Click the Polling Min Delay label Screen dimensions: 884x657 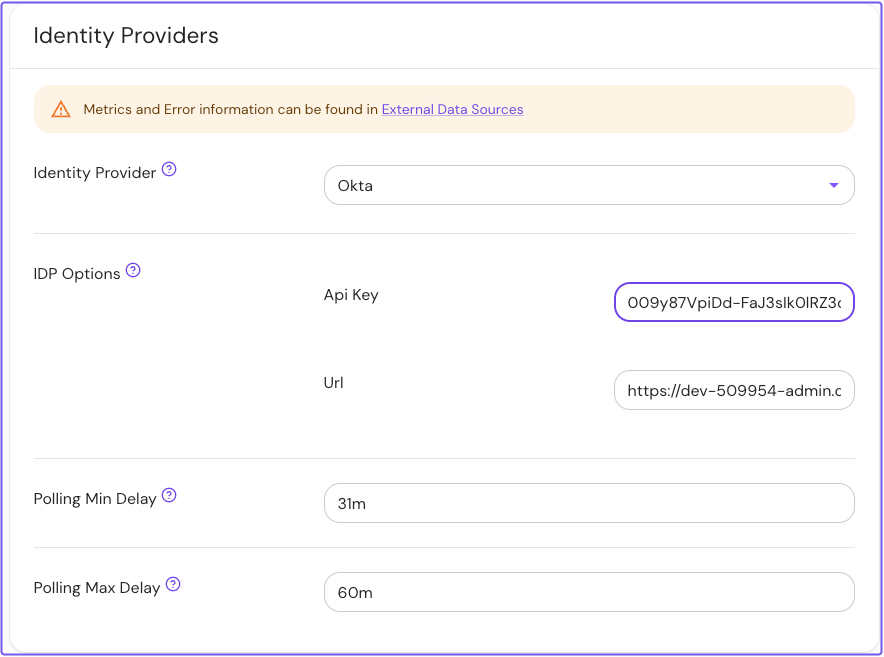[93, 498]
